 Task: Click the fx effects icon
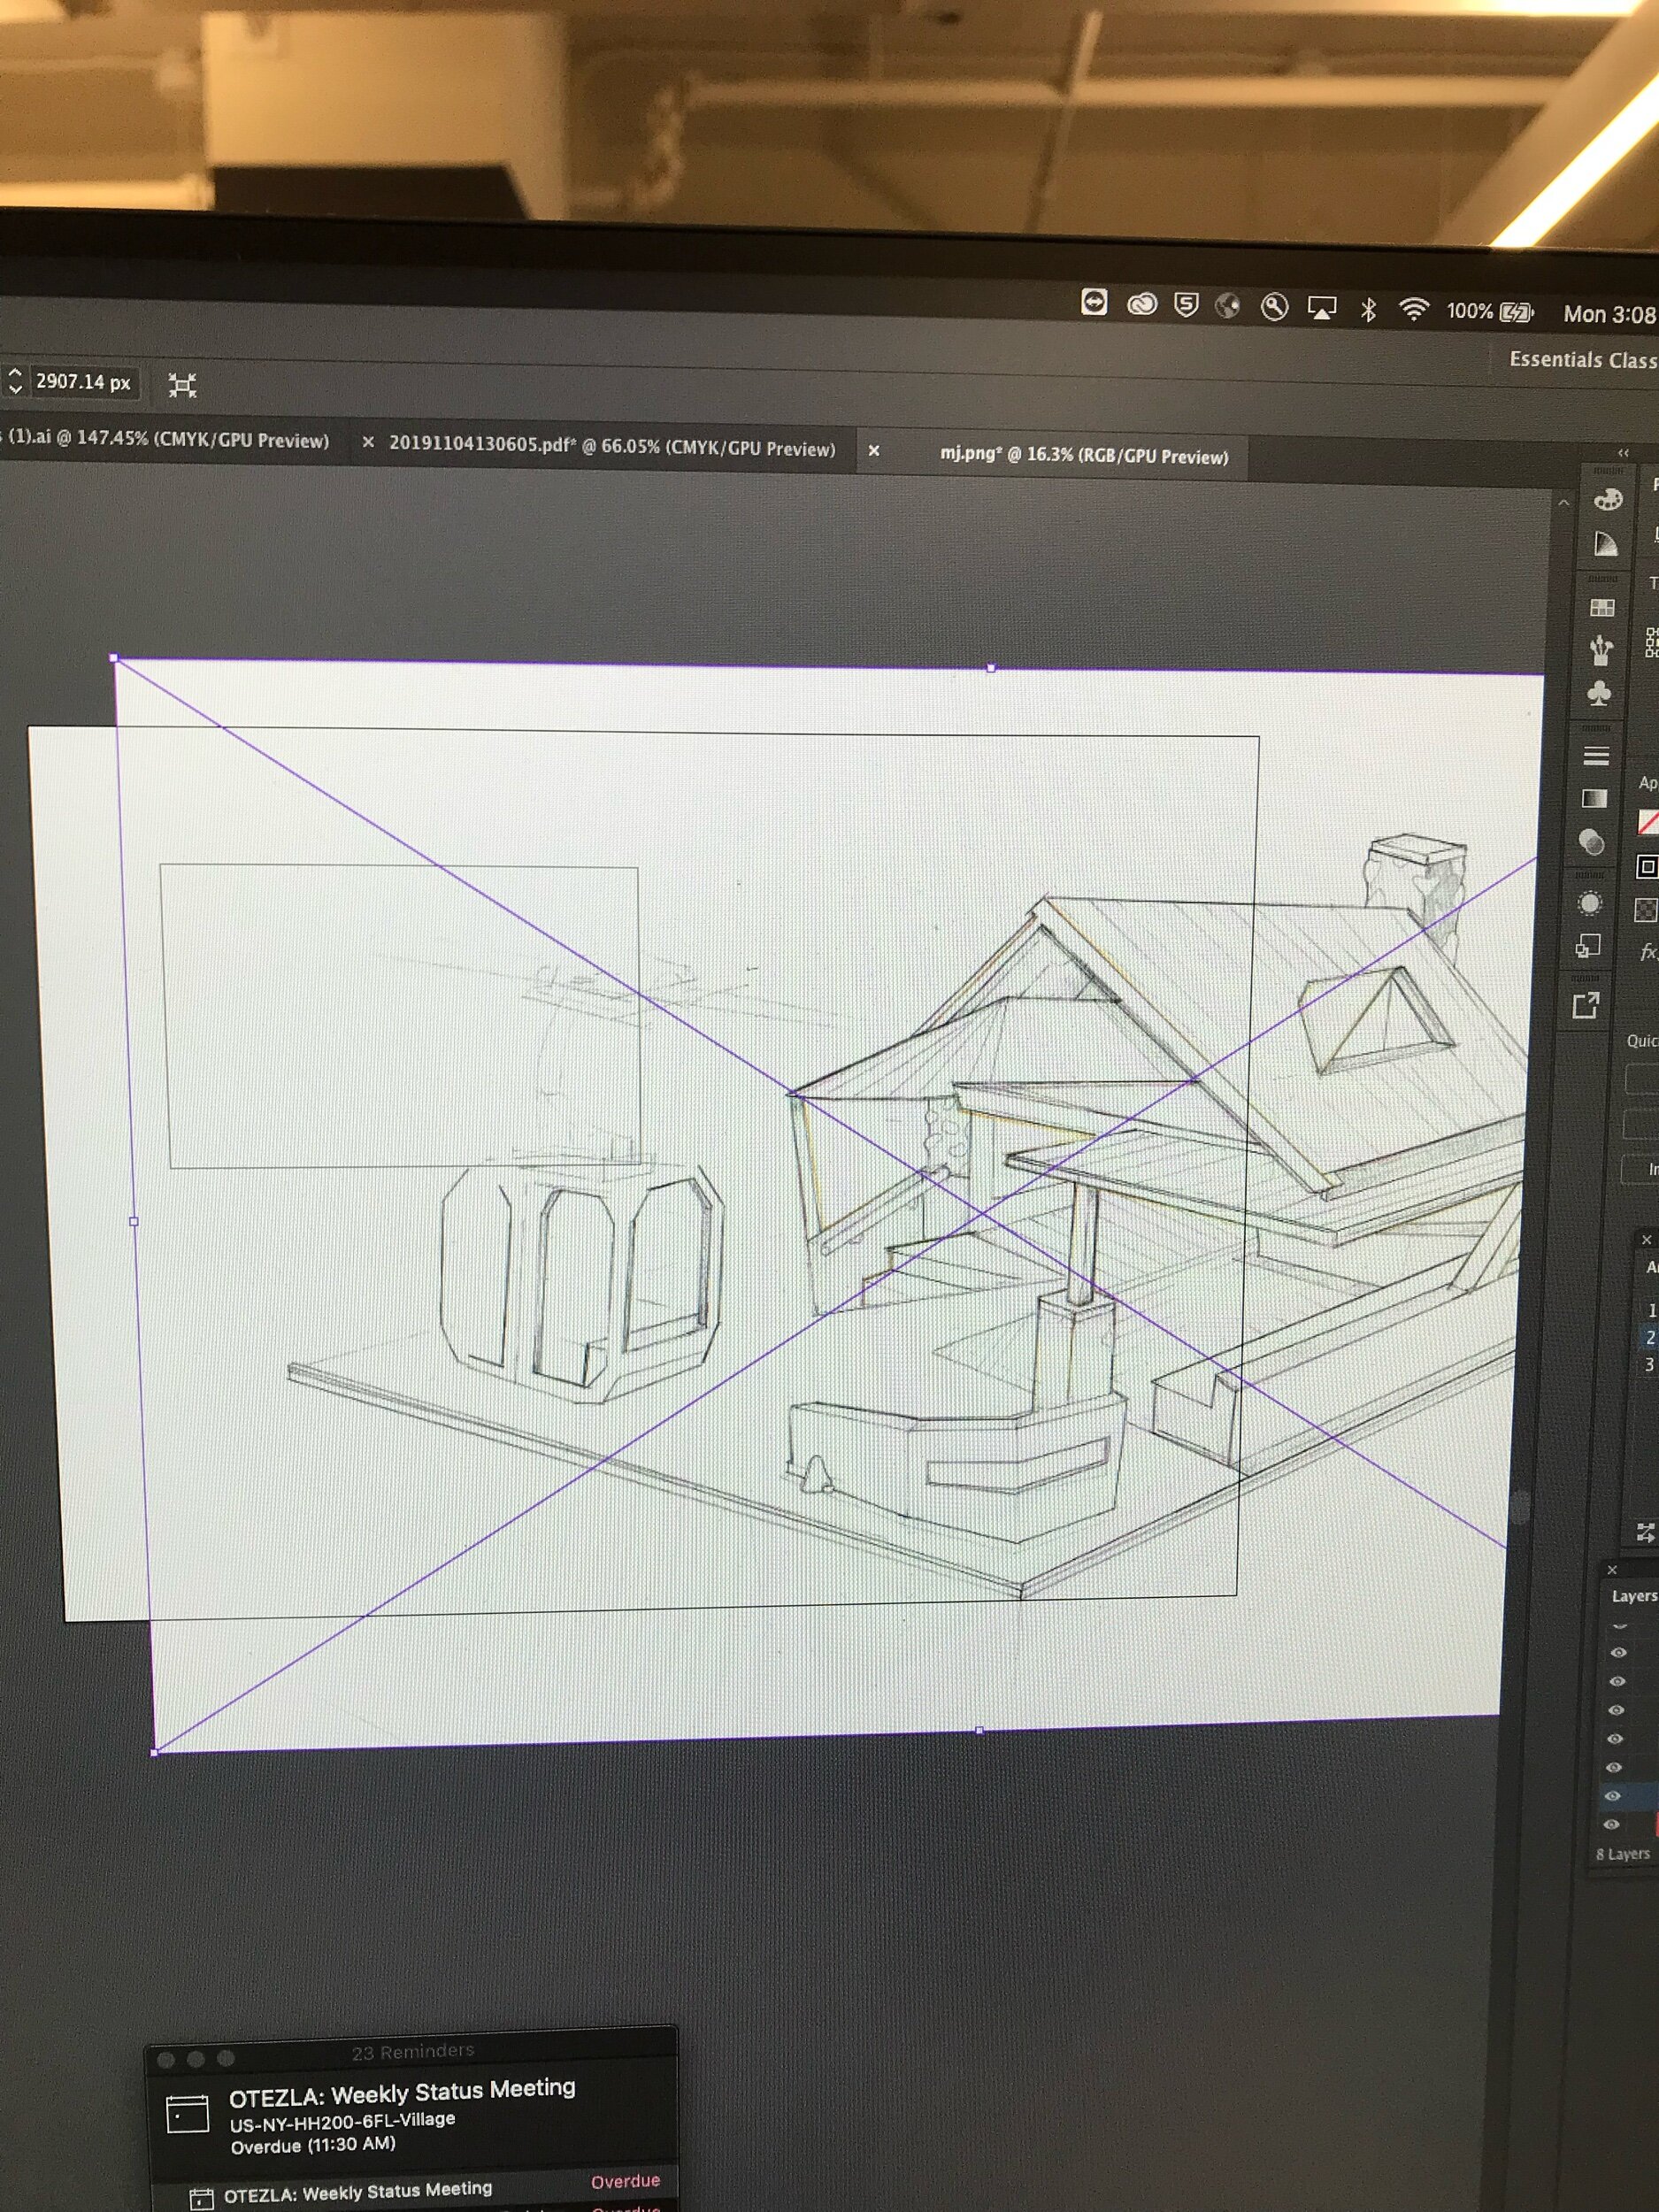tap(1648, 952)
